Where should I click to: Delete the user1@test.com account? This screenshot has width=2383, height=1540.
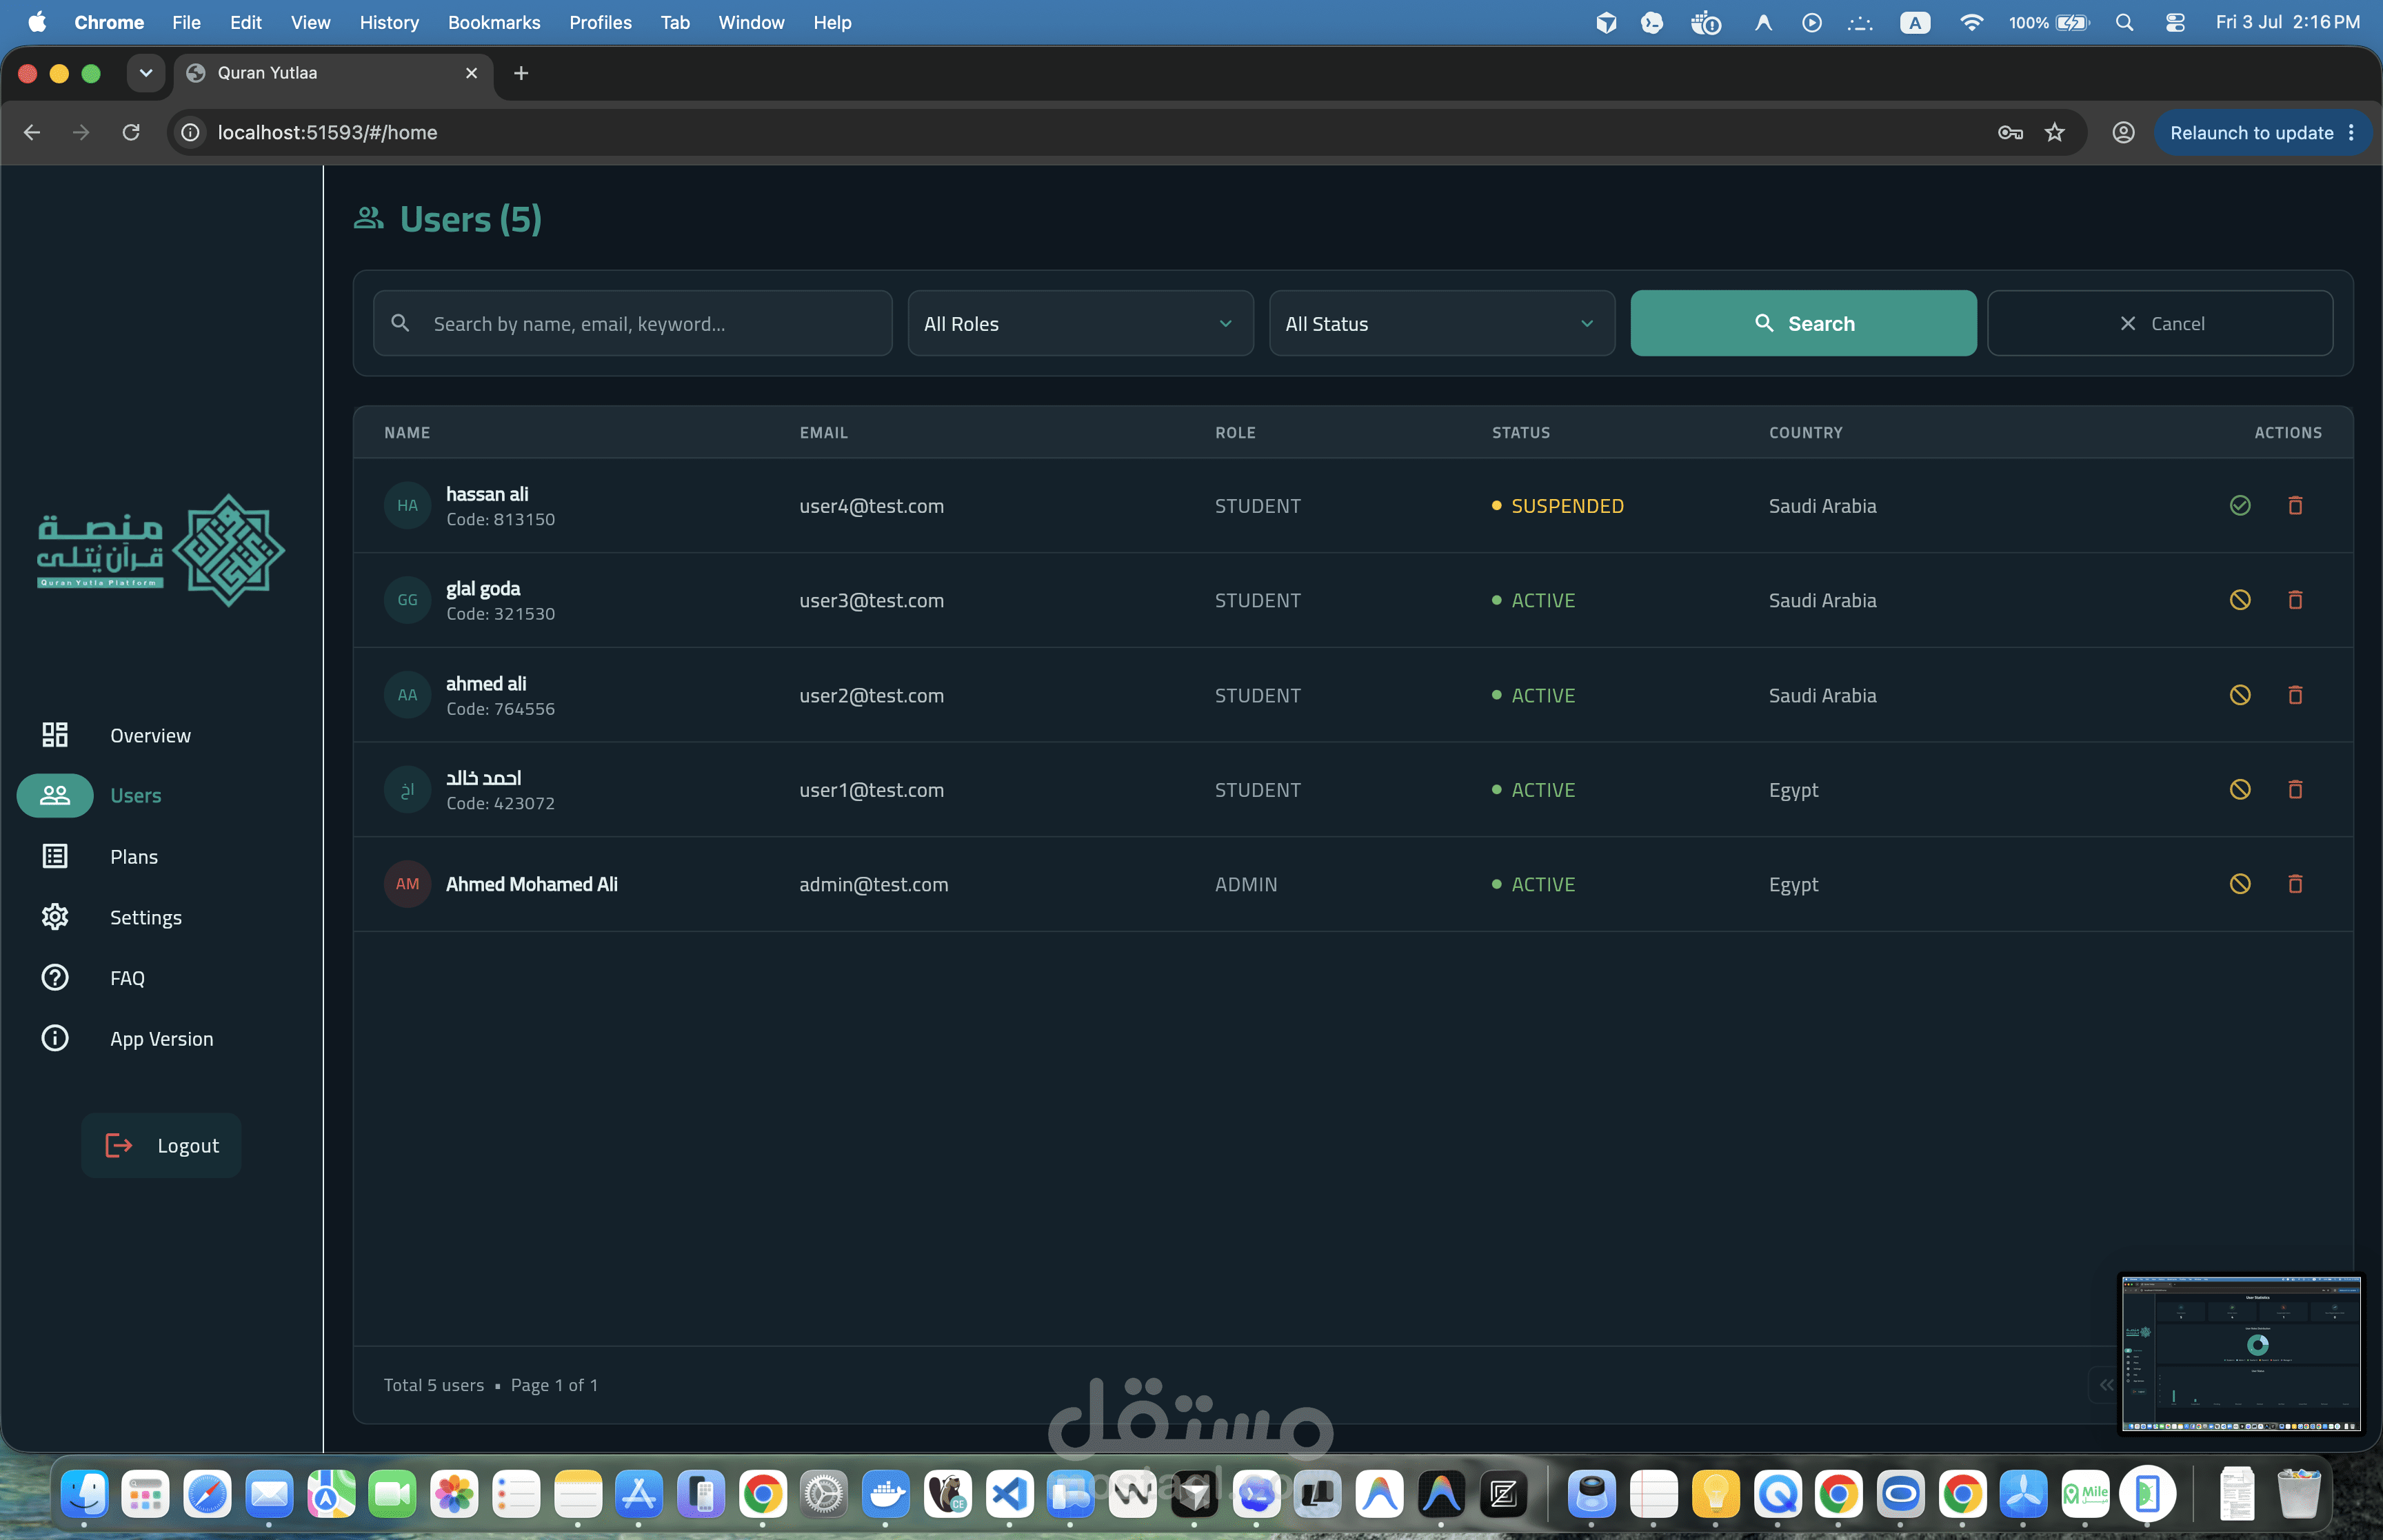pyautogui.click(x=2295, y=789)
